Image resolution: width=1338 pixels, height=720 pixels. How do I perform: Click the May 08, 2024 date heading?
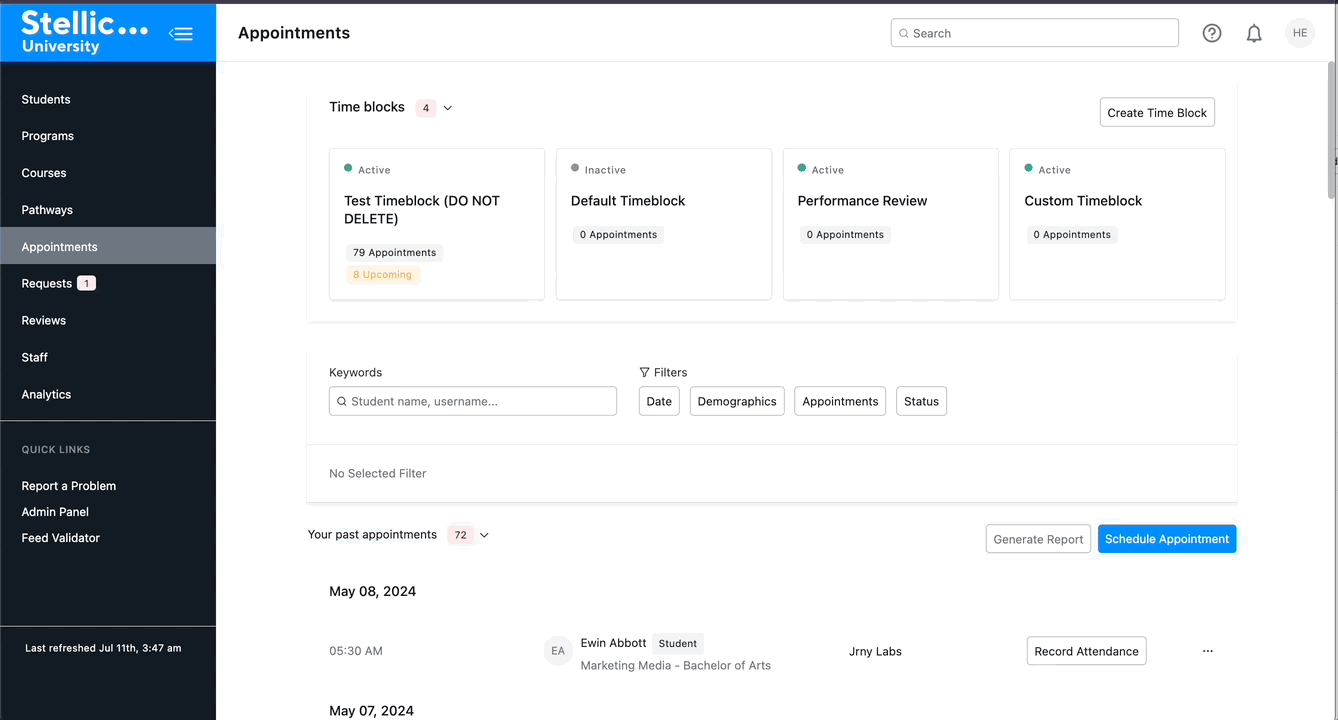point(373,591)
